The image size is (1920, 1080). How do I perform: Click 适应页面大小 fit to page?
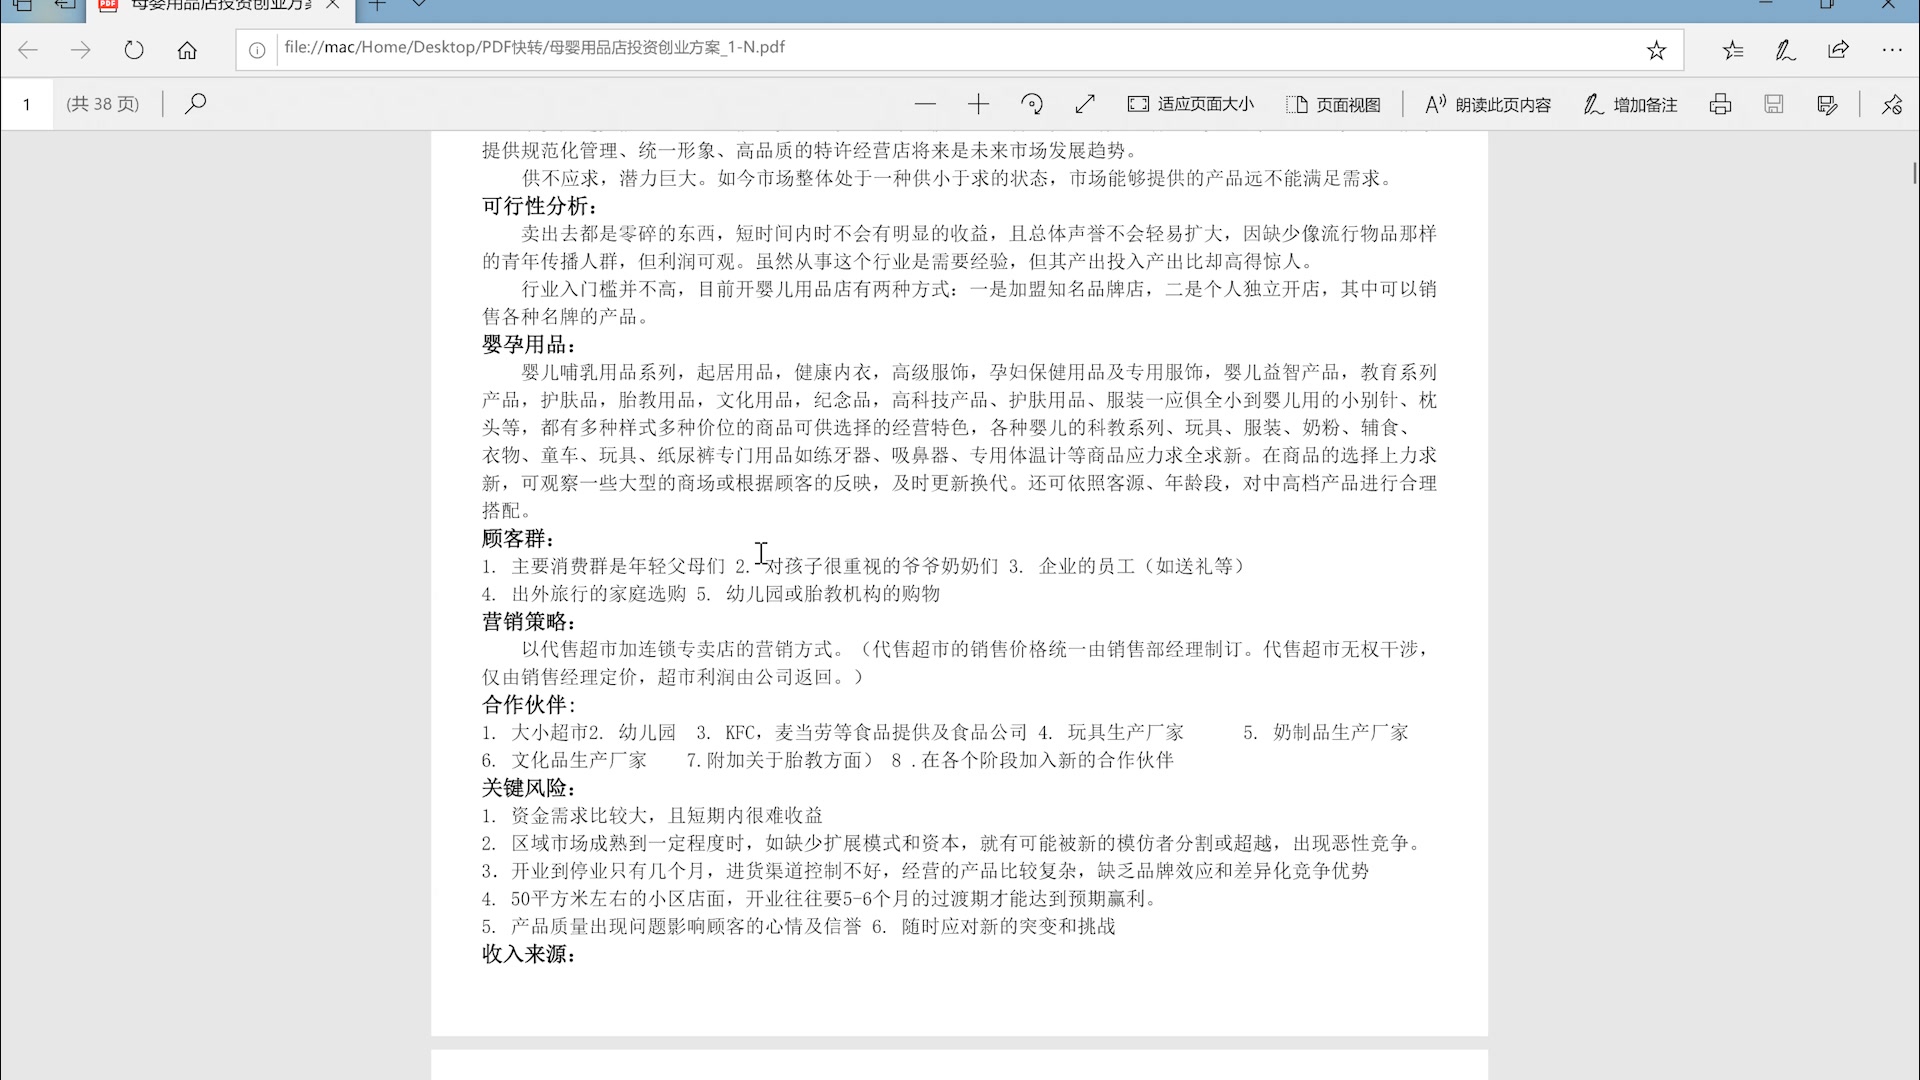coord(1190,104)
